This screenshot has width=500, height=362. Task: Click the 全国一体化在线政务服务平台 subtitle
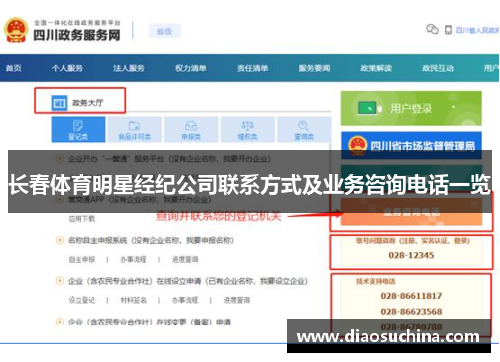77,22
